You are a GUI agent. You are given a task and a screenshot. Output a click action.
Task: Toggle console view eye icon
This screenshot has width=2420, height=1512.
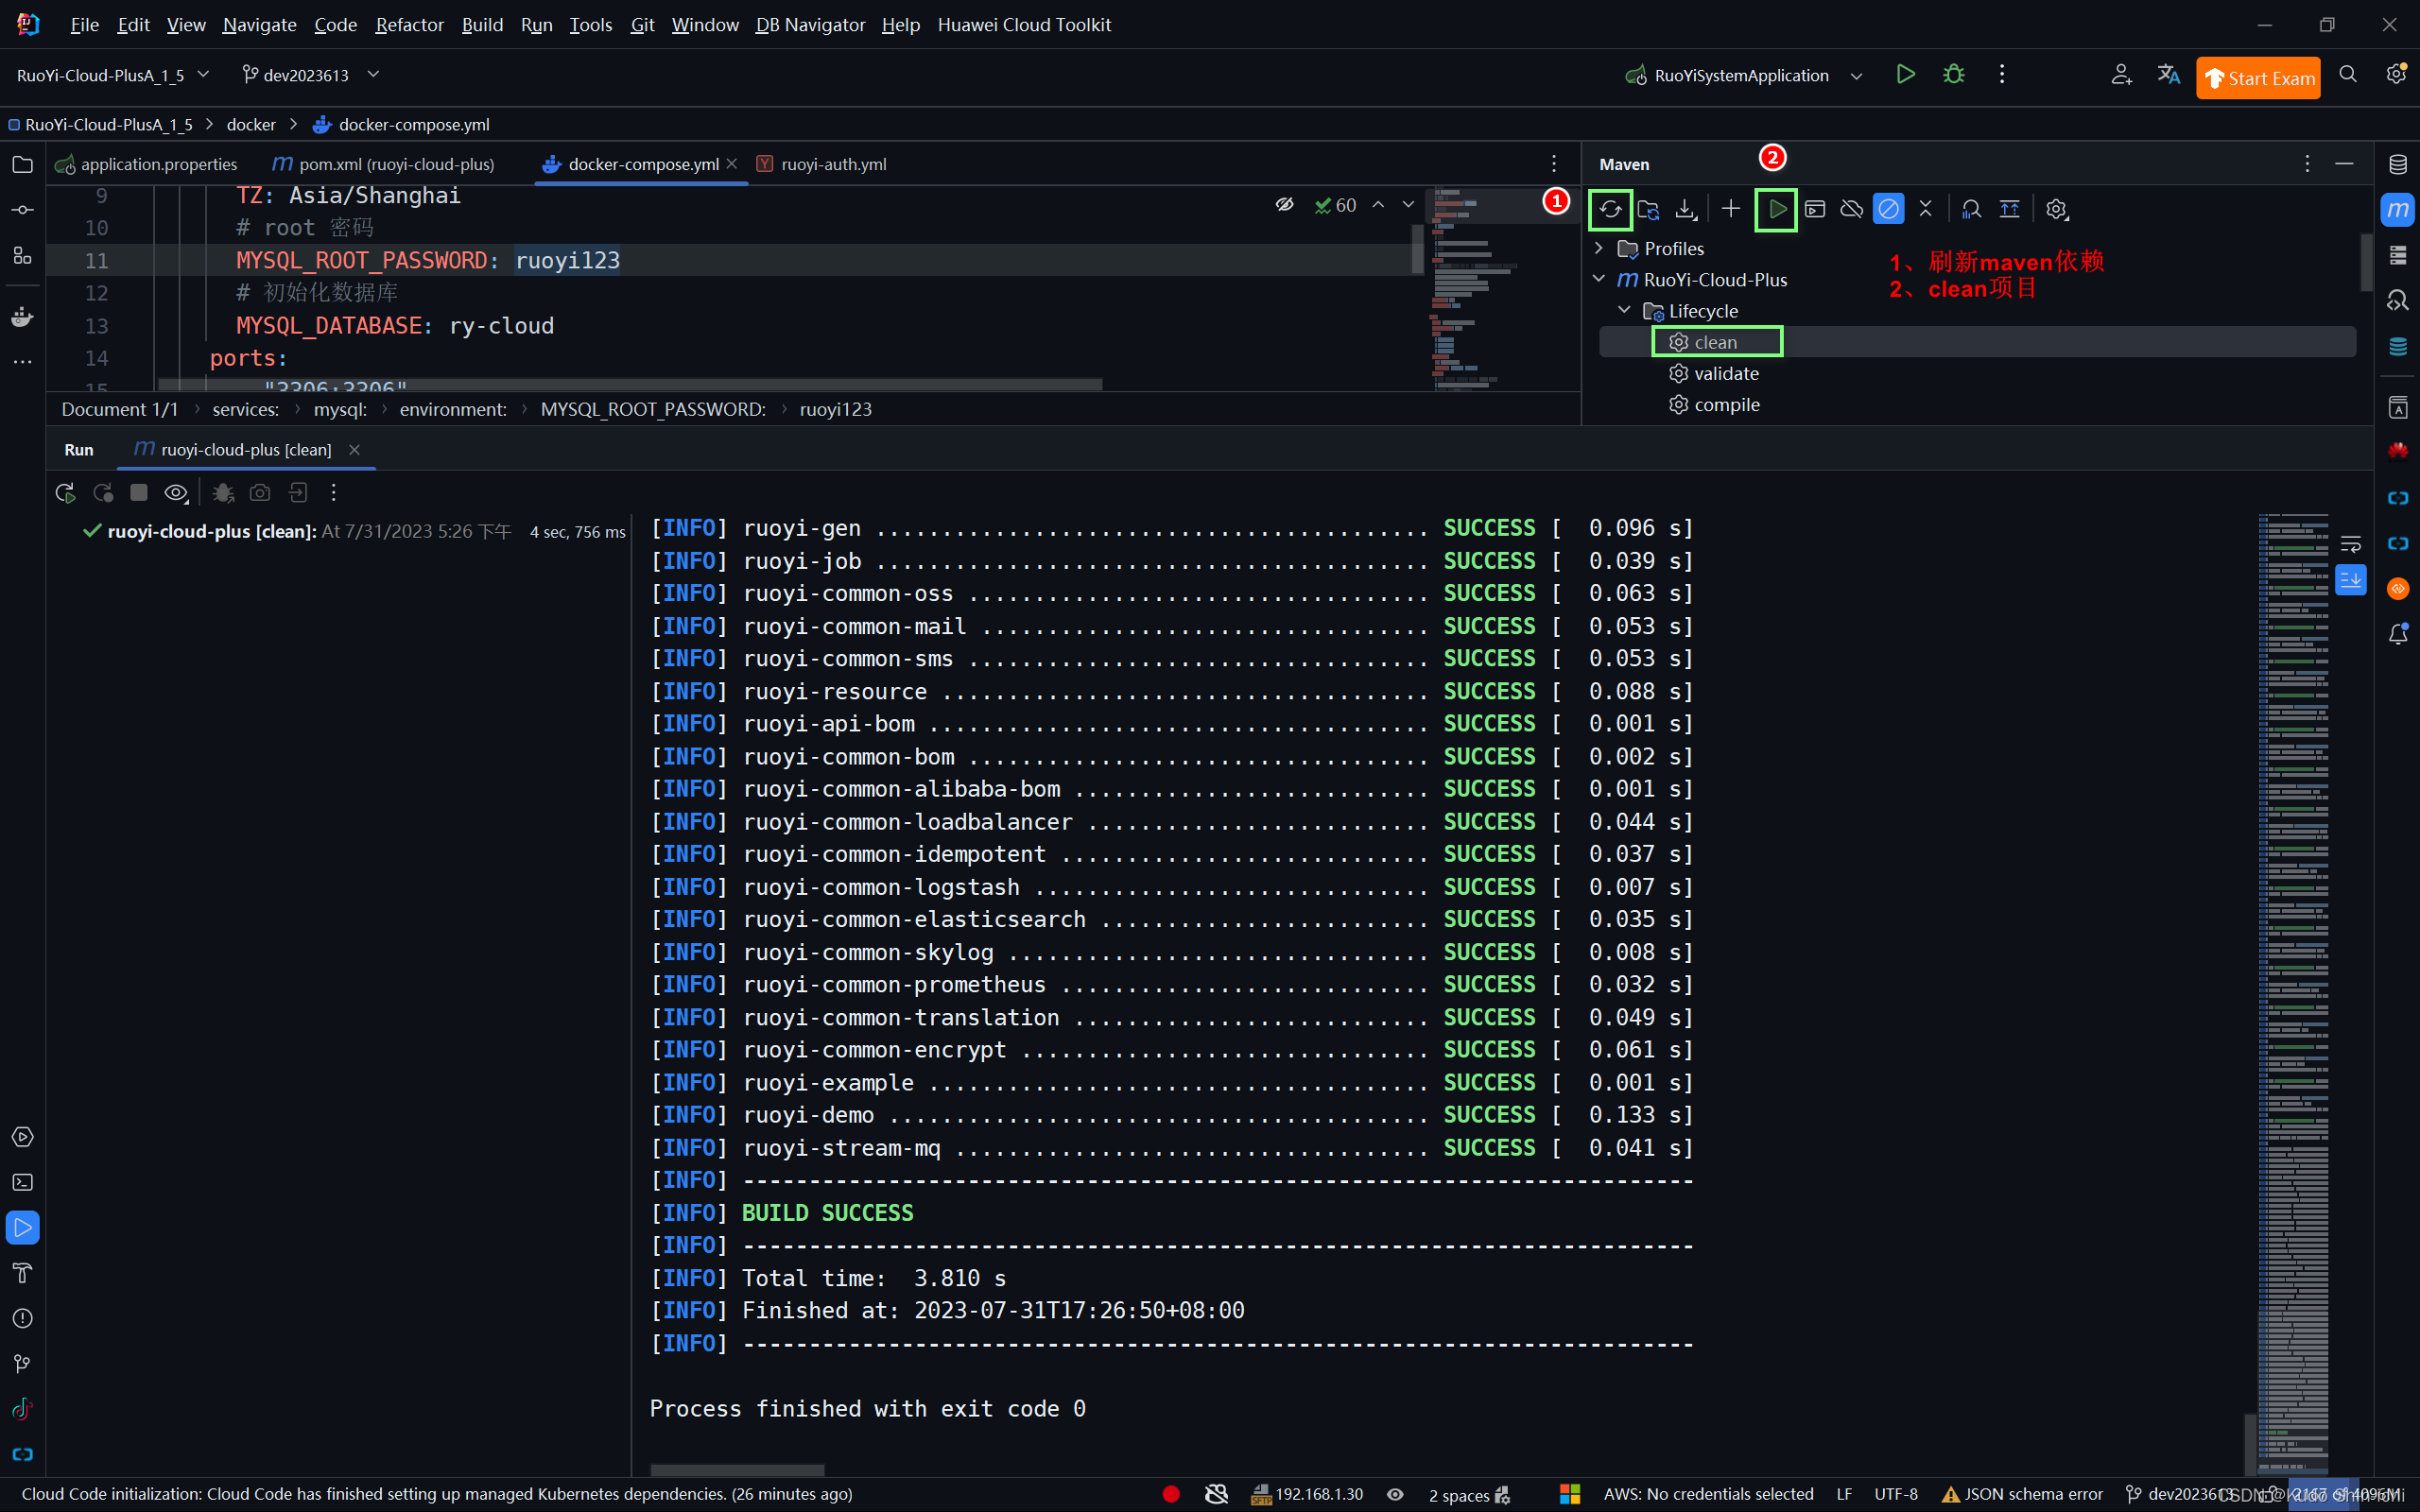177,493
